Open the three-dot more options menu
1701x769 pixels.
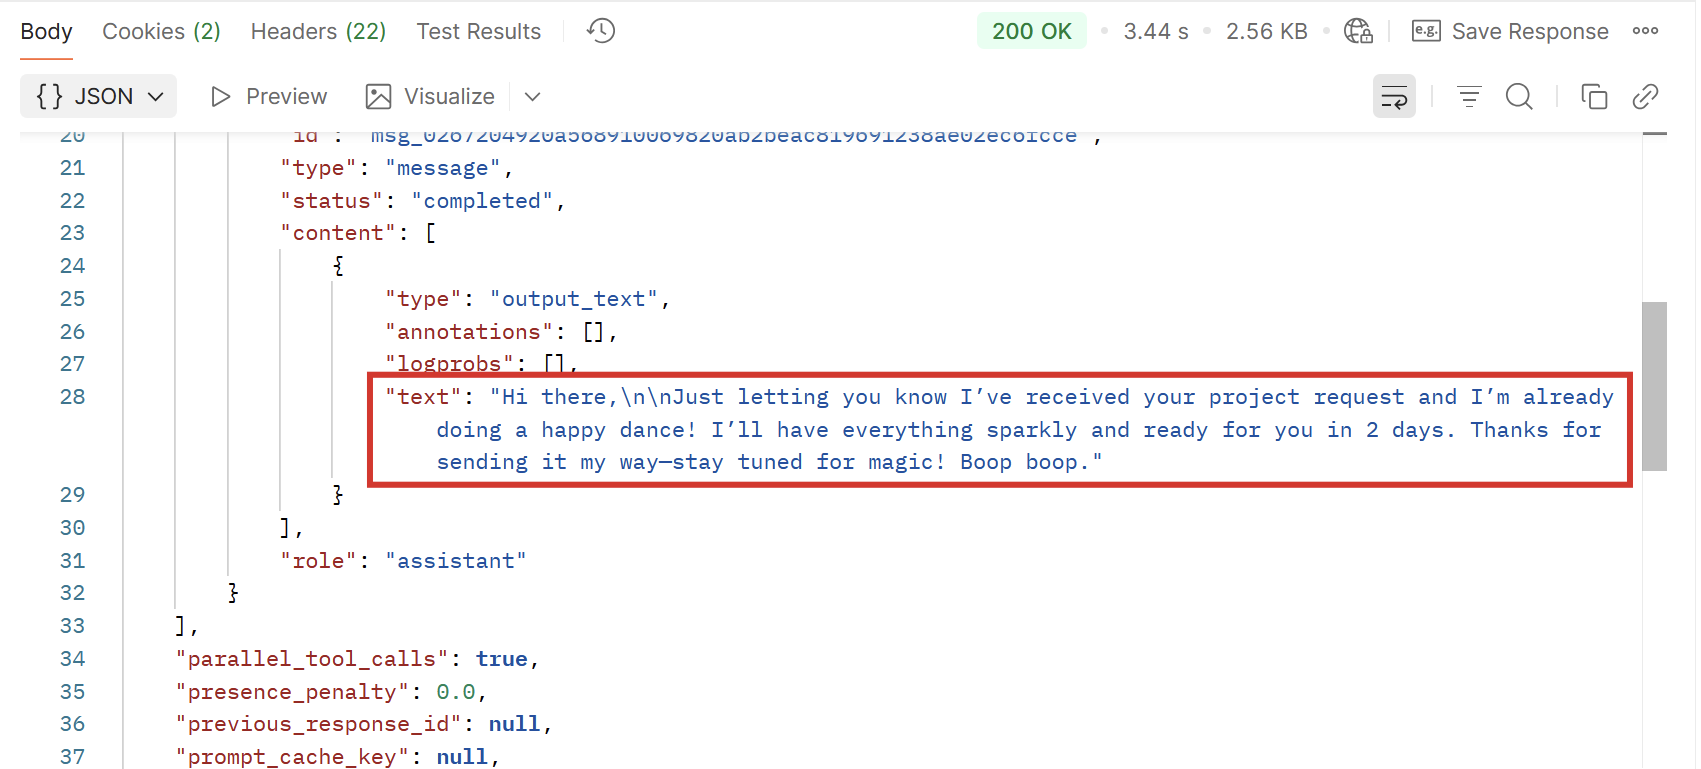tap(1645, 31)
